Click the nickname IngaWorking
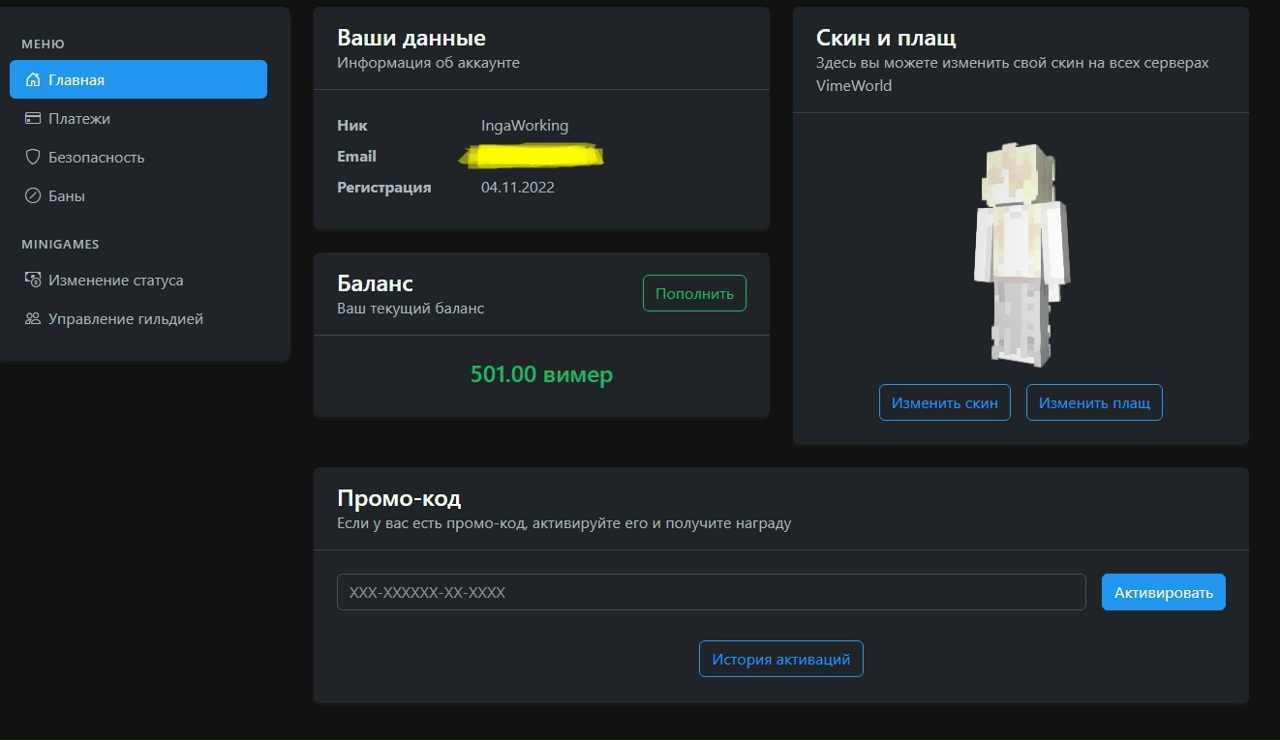1280x740 pixels. [524, 126]
